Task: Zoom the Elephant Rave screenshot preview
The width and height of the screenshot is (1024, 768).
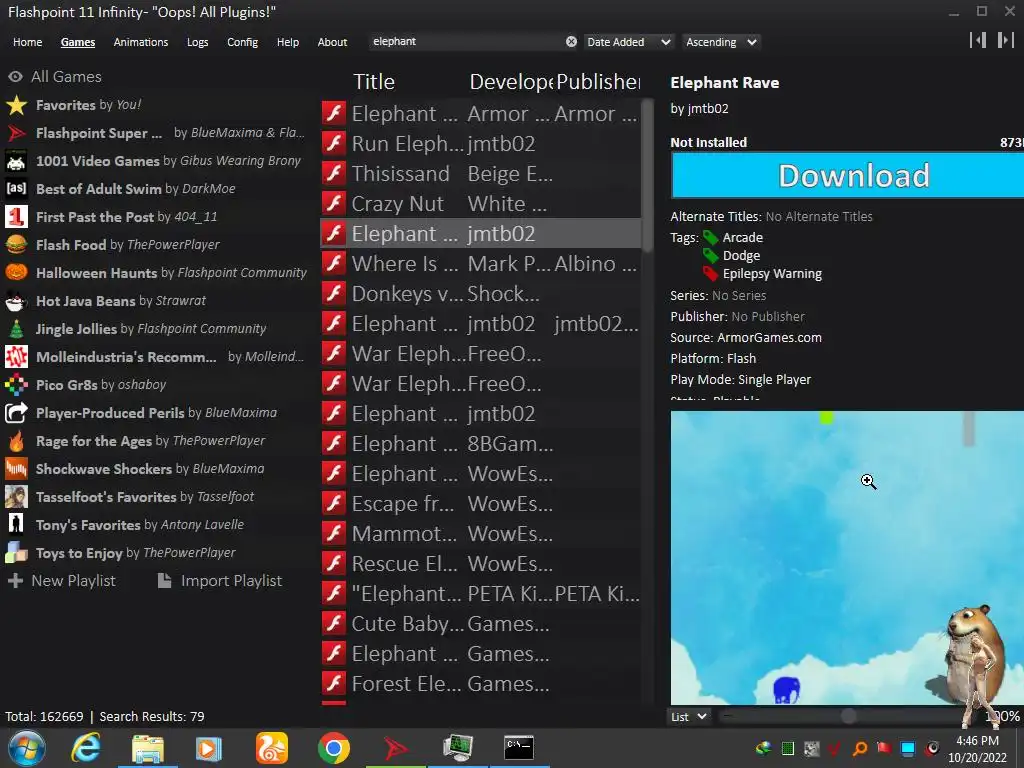Action: coord(847,558)
